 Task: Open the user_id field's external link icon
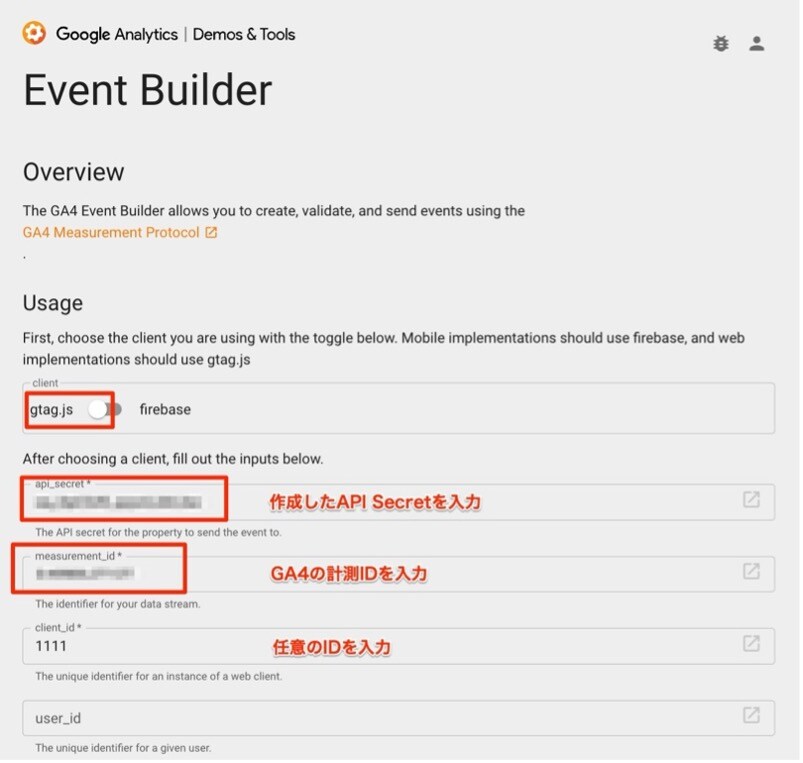coord(751,716)
